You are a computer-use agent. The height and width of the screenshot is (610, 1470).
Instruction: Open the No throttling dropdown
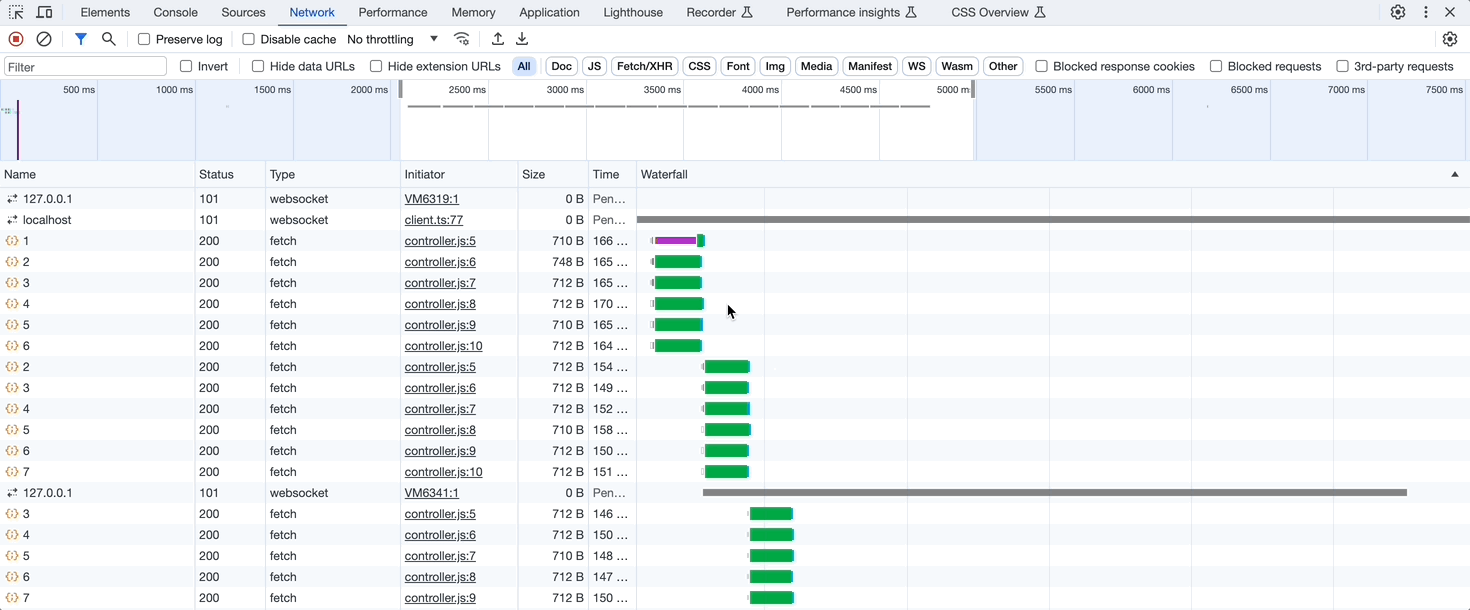click(392, 39)
